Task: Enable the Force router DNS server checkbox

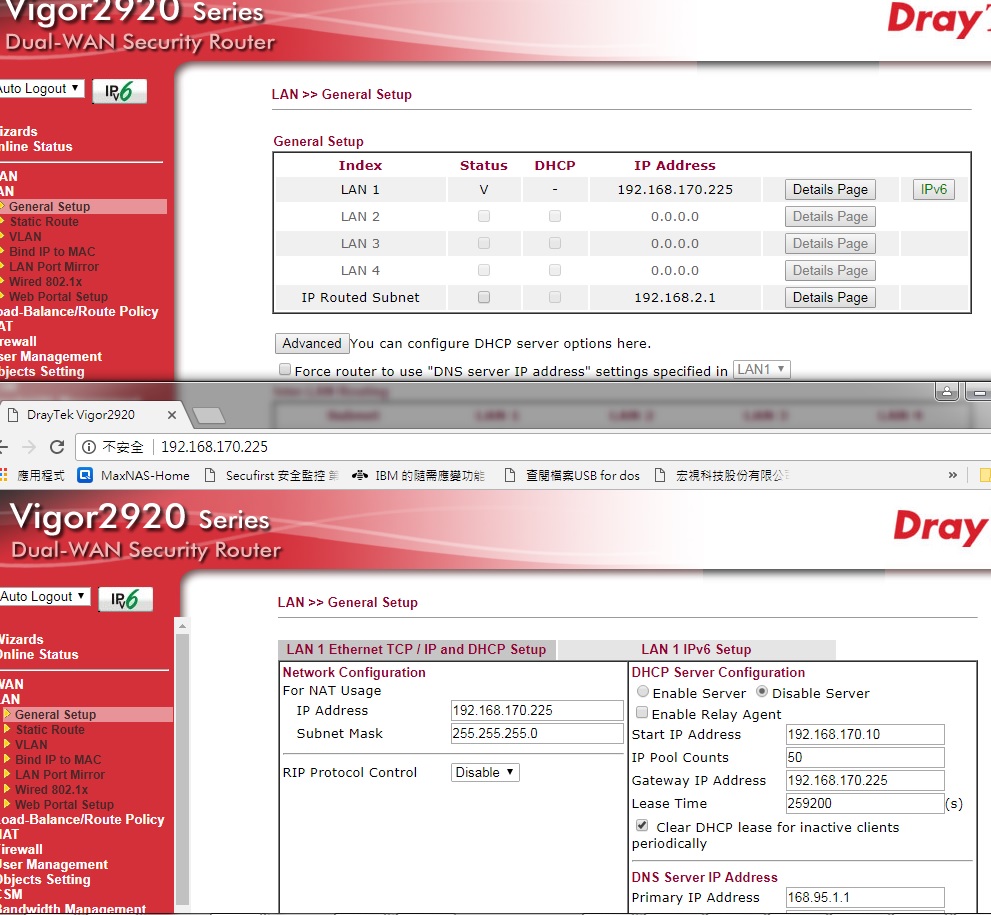Action: (x=285, y=370)
